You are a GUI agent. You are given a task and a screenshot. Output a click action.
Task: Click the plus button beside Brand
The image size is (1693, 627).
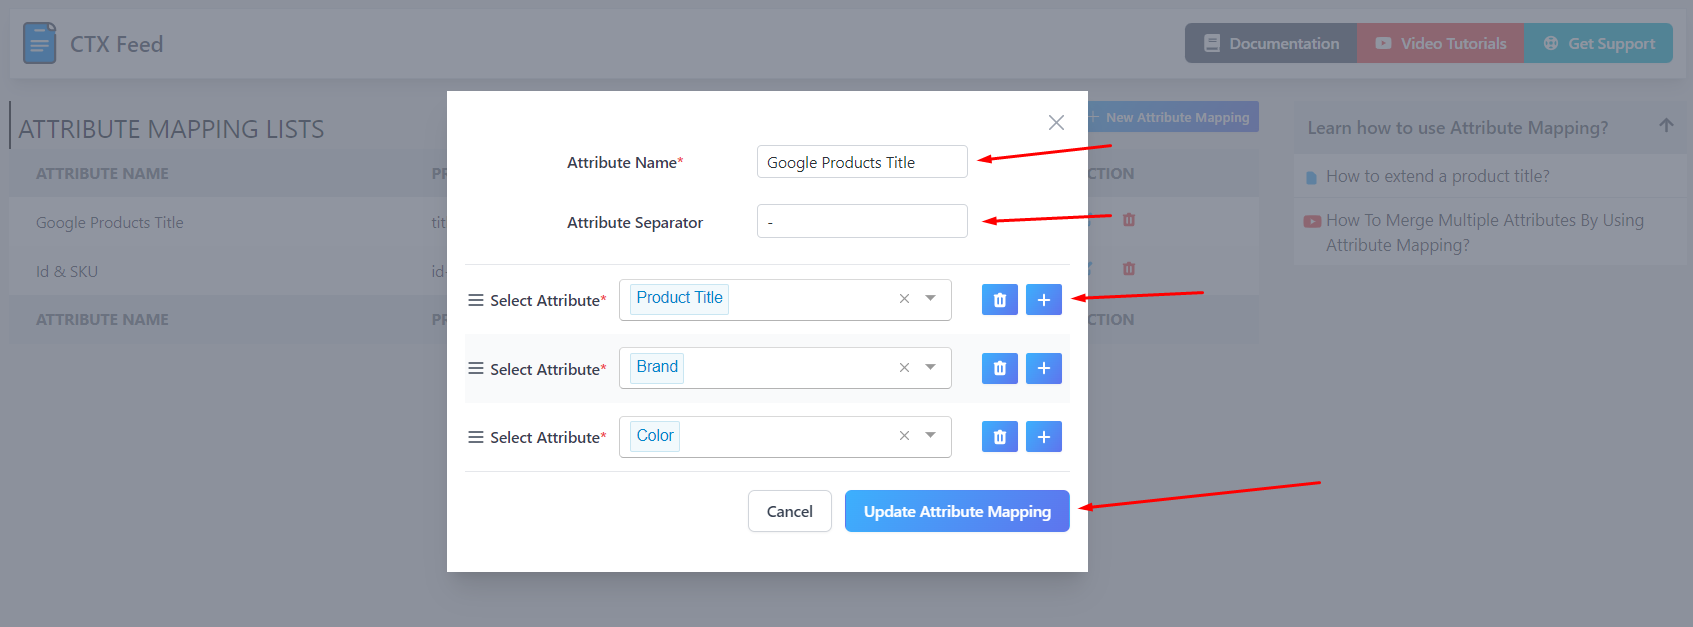1043,369
